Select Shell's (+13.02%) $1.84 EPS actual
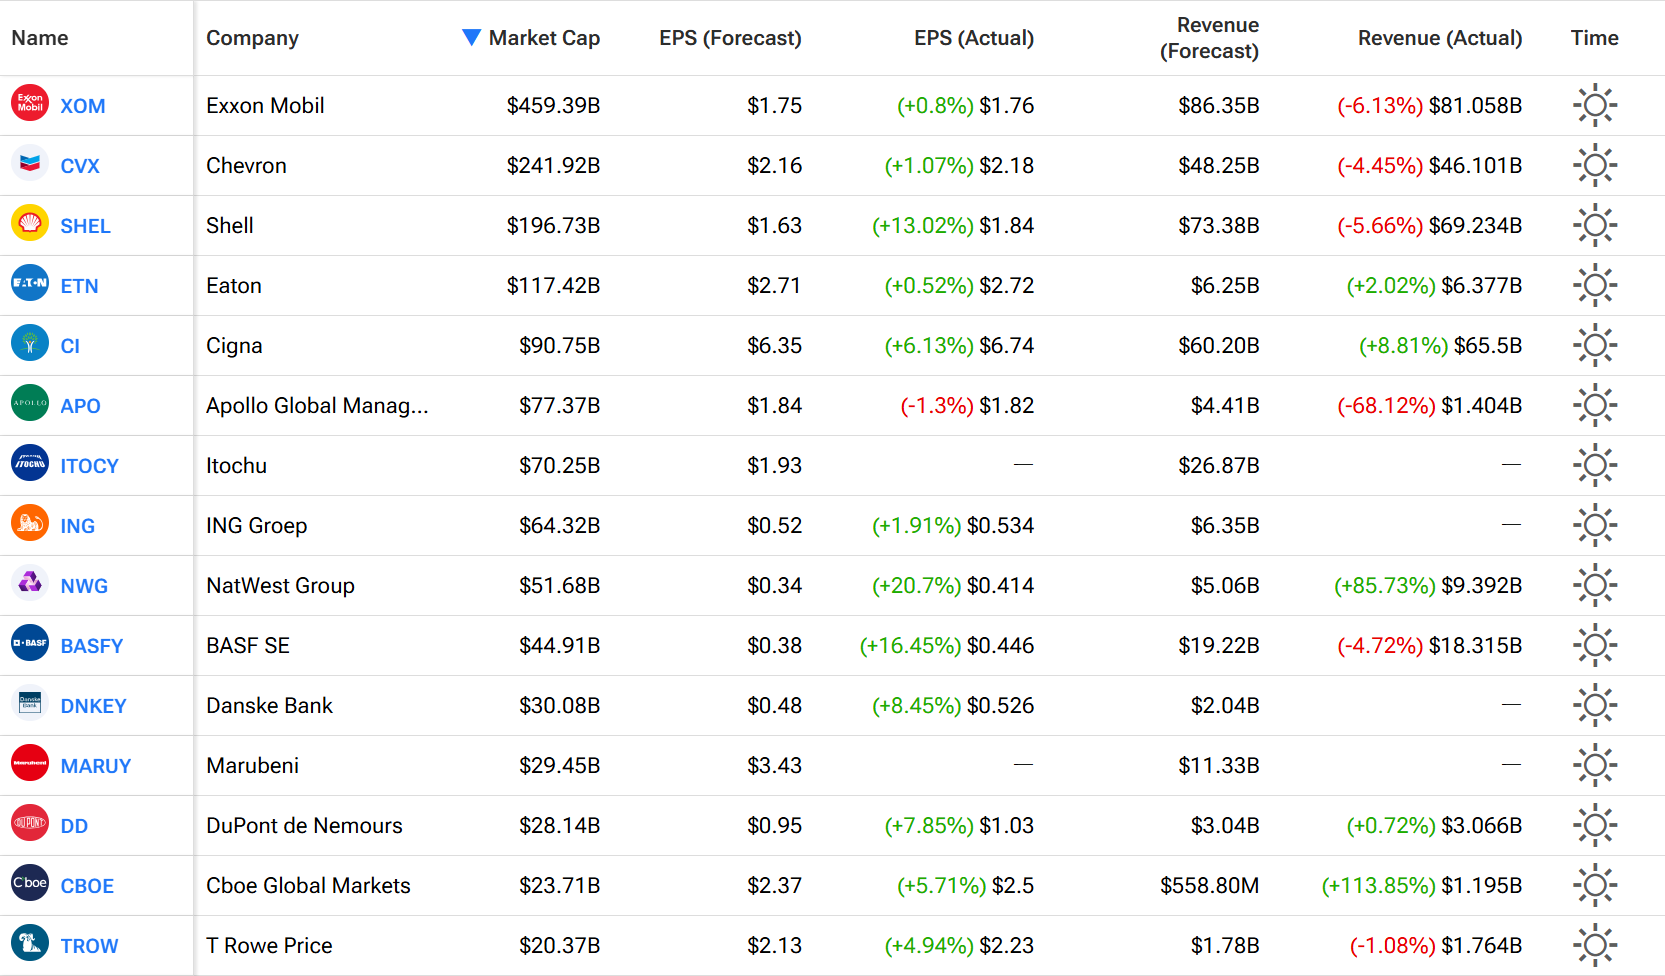 pyautogui.click(x=953, y=225)
